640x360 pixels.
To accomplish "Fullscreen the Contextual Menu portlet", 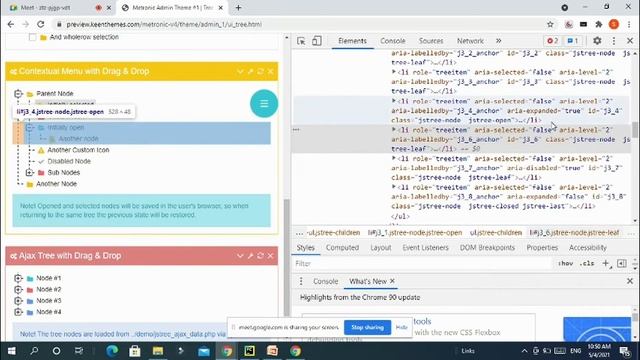I will coord(250,71).
